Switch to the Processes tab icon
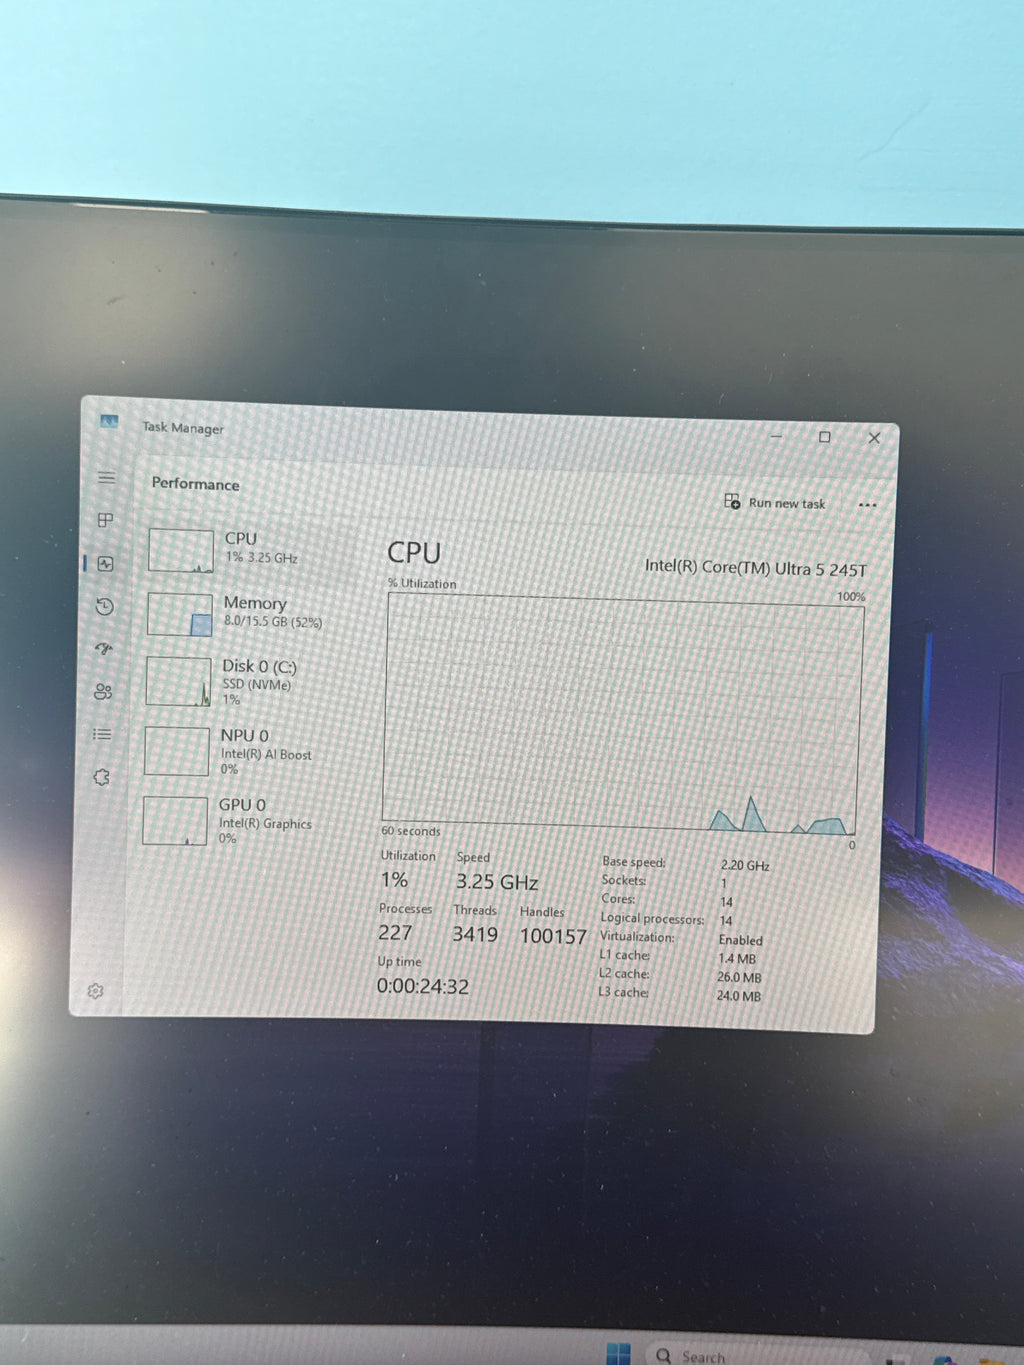Viewport: 1024px width, 1365px height. pyautogui.click(x=106, y=520)
